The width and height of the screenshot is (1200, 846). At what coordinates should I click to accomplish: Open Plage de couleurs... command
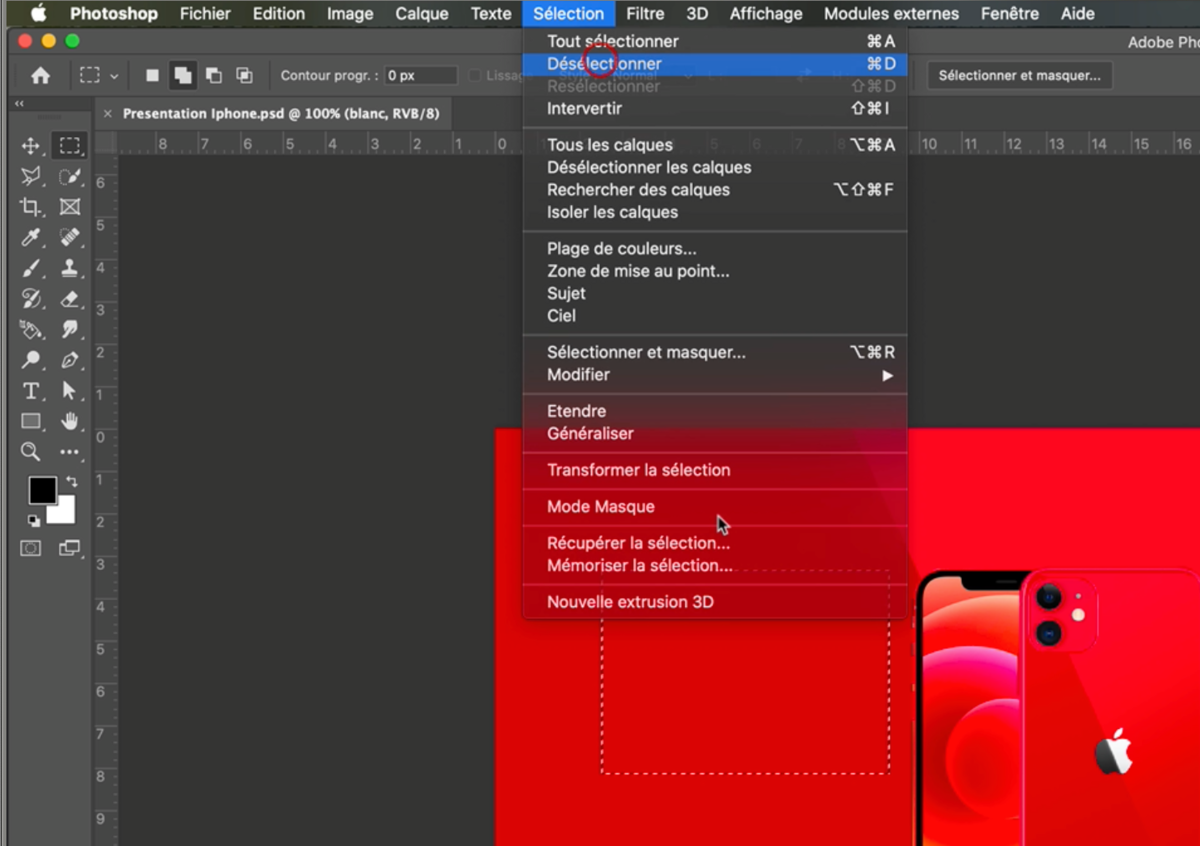[x=715, y=249]
